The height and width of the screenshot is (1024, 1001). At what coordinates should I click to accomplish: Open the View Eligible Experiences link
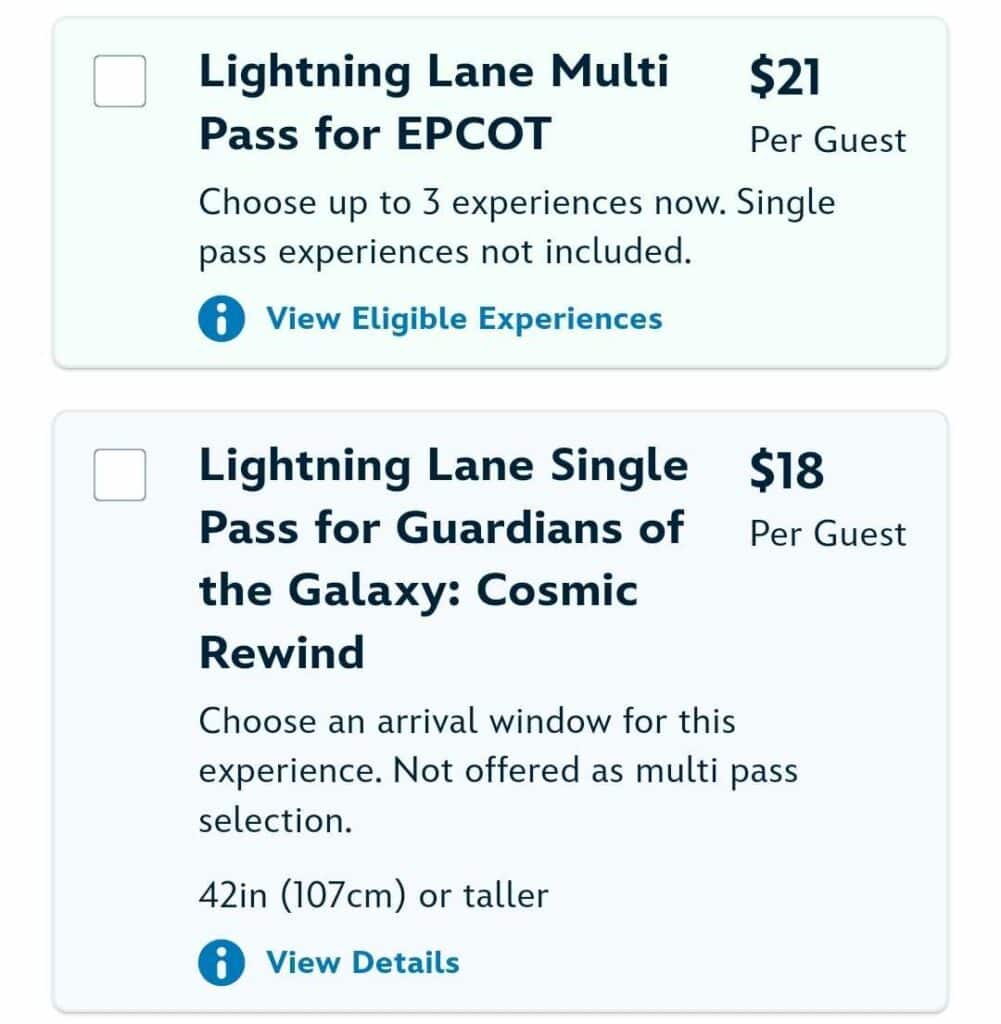[463, 319]
